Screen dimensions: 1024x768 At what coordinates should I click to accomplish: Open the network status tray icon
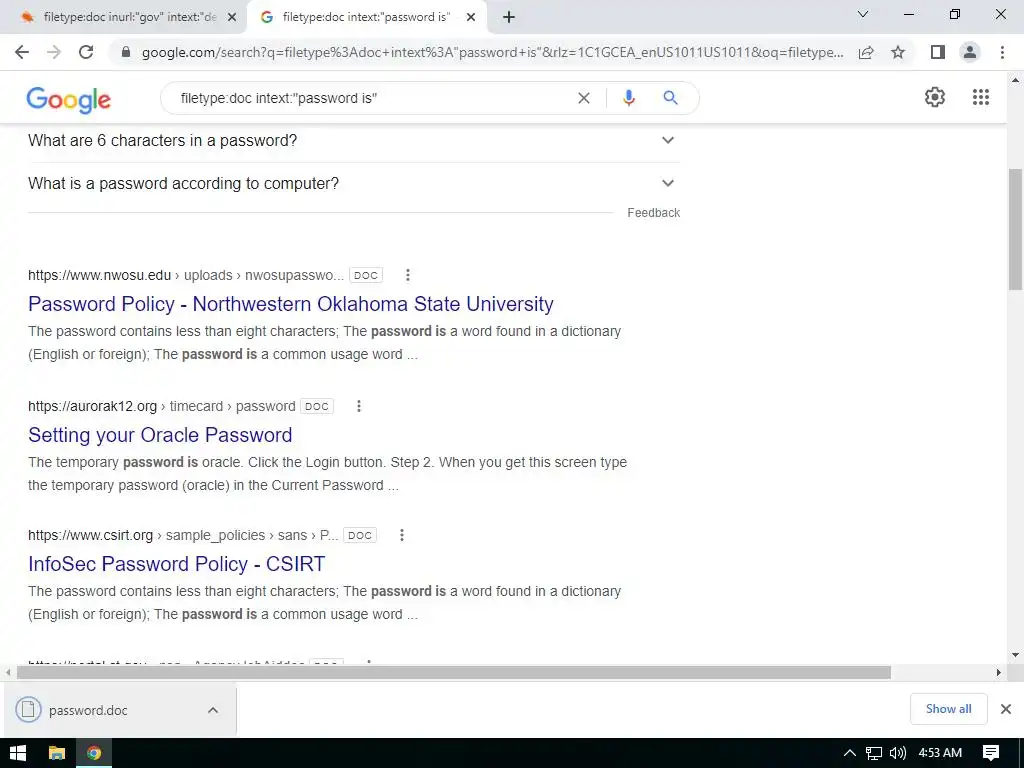click(874, 753)
